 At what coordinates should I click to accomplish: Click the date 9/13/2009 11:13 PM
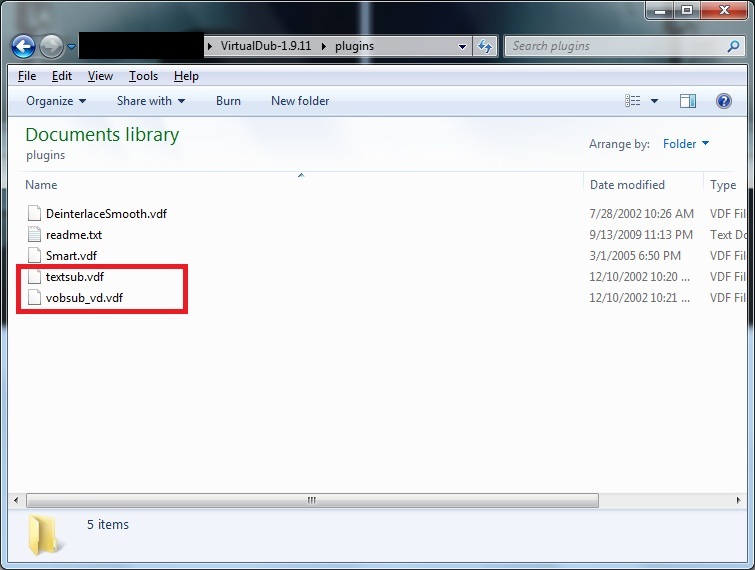pyautogui.click(x=641, y=235)
